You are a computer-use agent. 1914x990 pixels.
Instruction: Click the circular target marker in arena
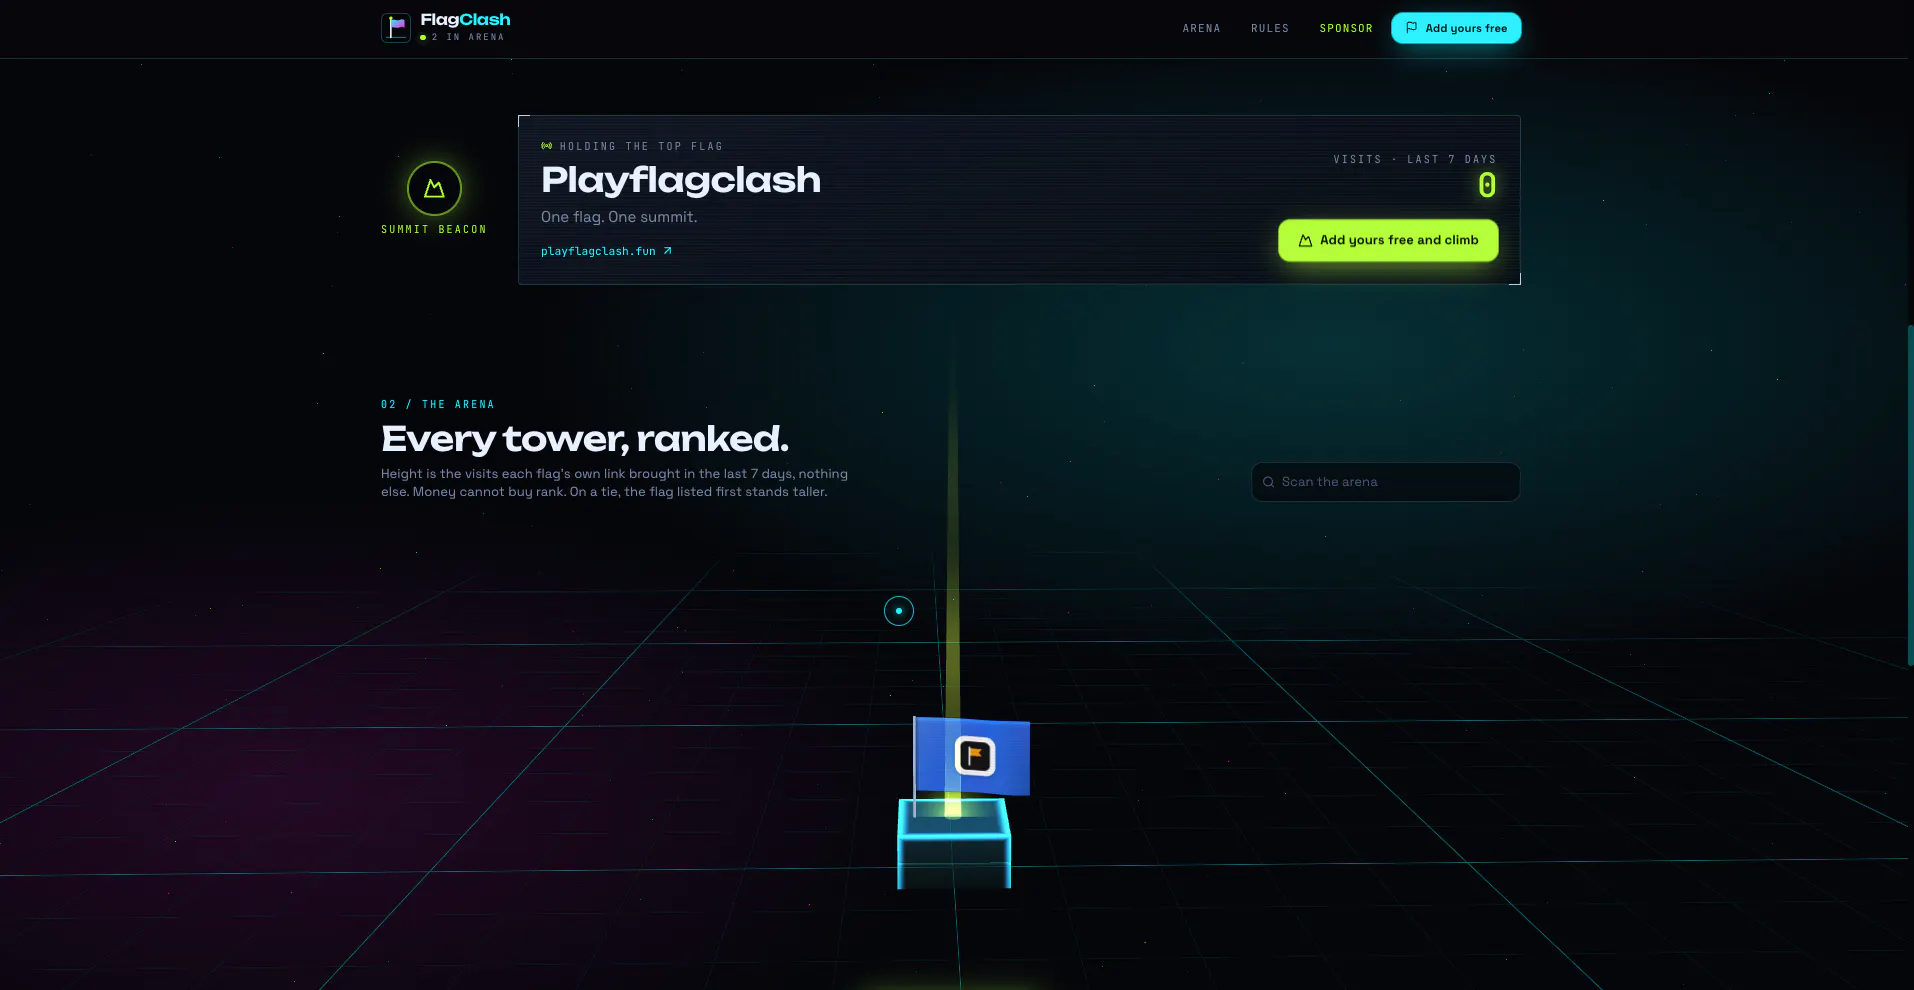click(x=899, y=611)
